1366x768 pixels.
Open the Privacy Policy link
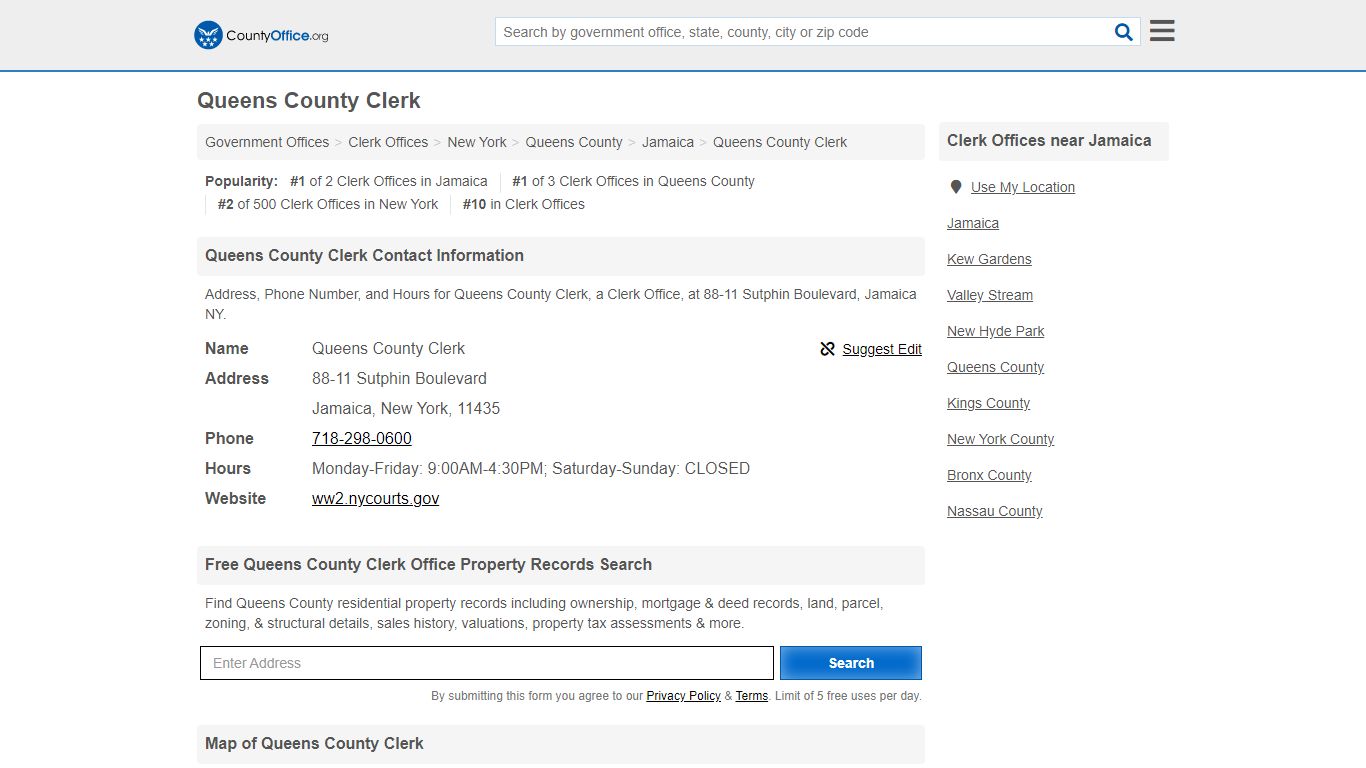tap(683, 696)
